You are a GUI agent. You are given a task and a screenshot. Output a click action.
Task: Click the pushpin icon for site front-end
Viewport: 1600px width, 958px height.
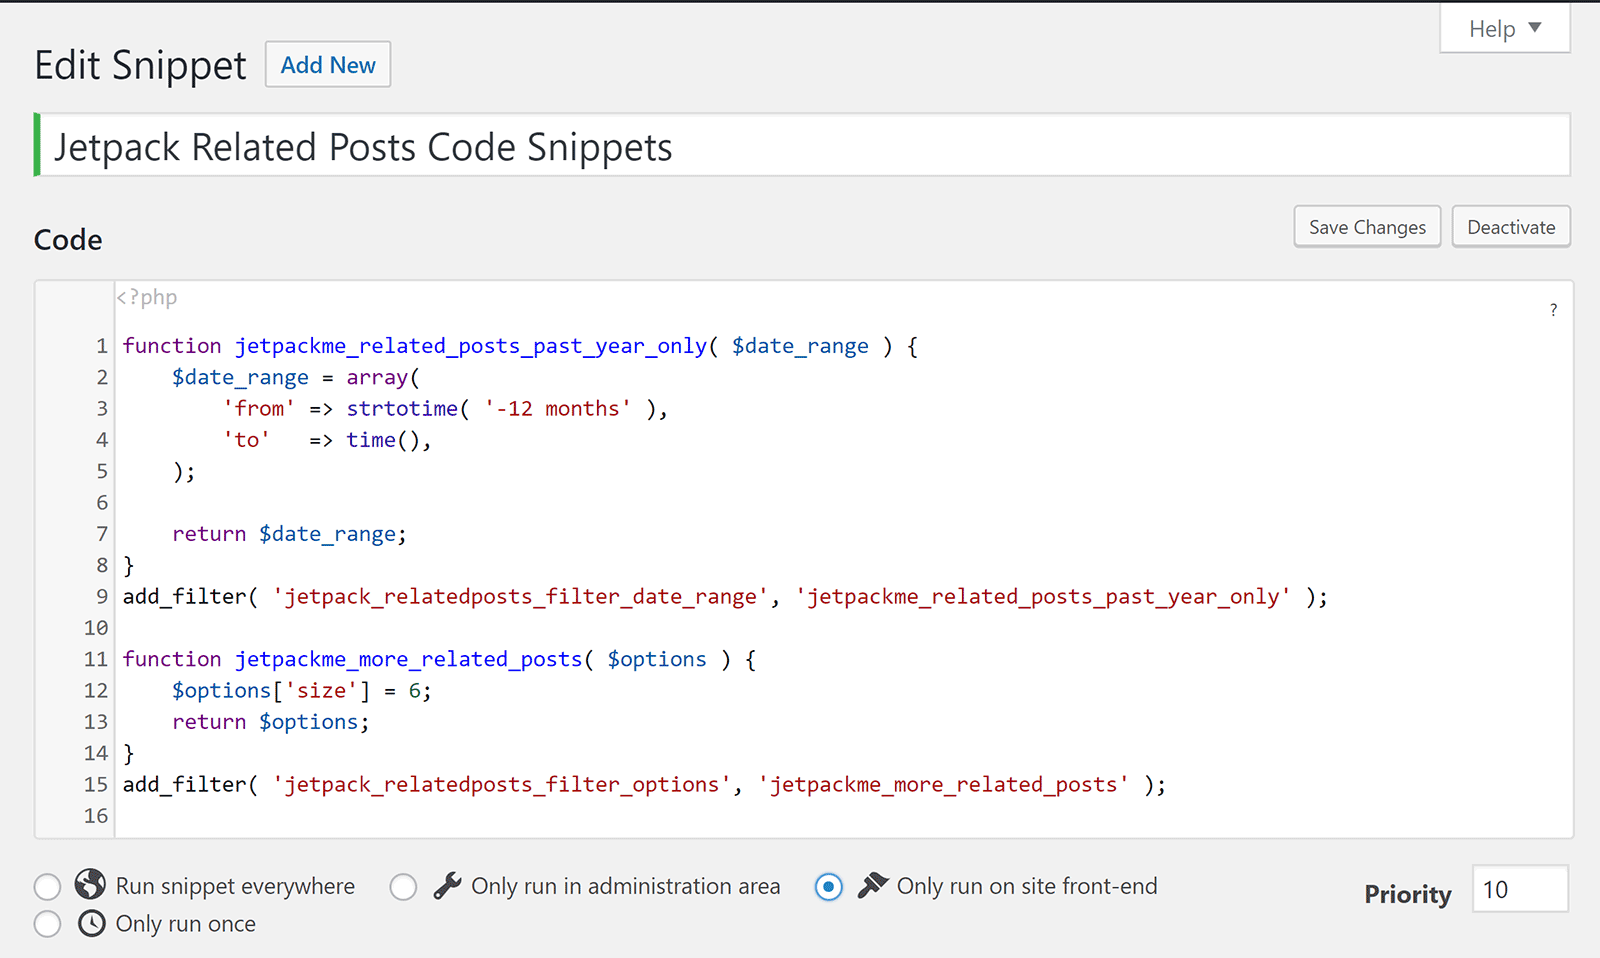[872, 885]
